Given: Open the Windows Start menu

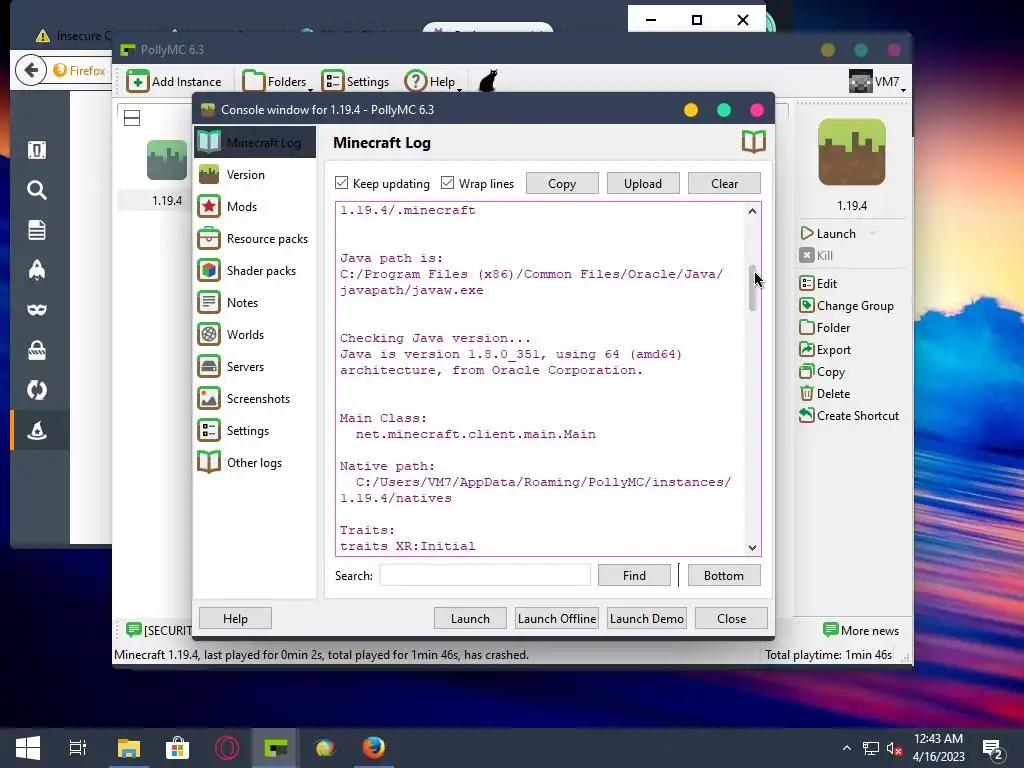Looking at the screenshot, I should click(27, 748).
